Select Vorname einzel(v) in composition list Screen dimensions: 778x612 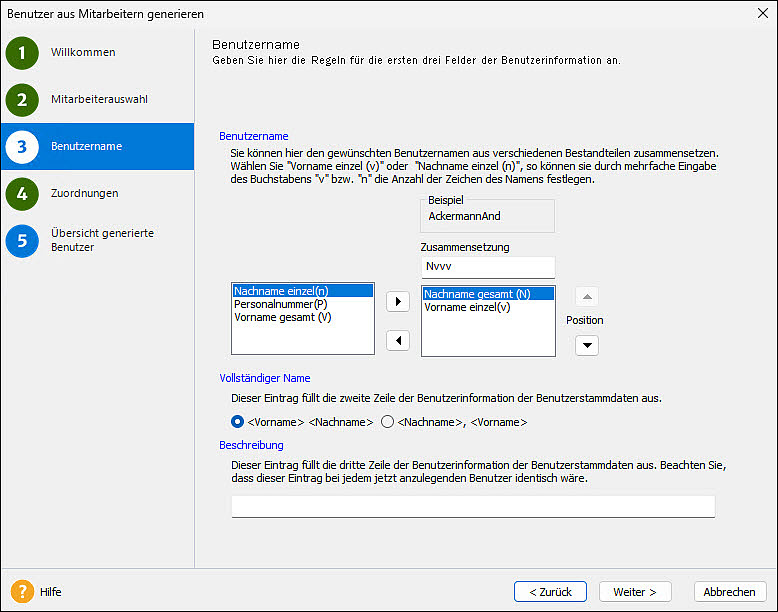tap(467, 307)
